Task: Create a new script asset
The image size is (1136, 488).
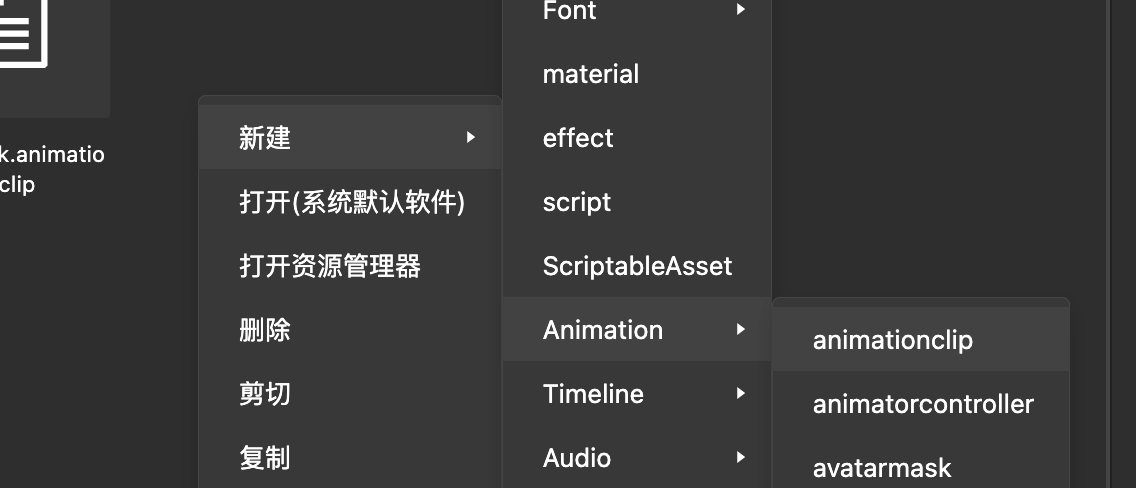Action: (x=637, y=201)
